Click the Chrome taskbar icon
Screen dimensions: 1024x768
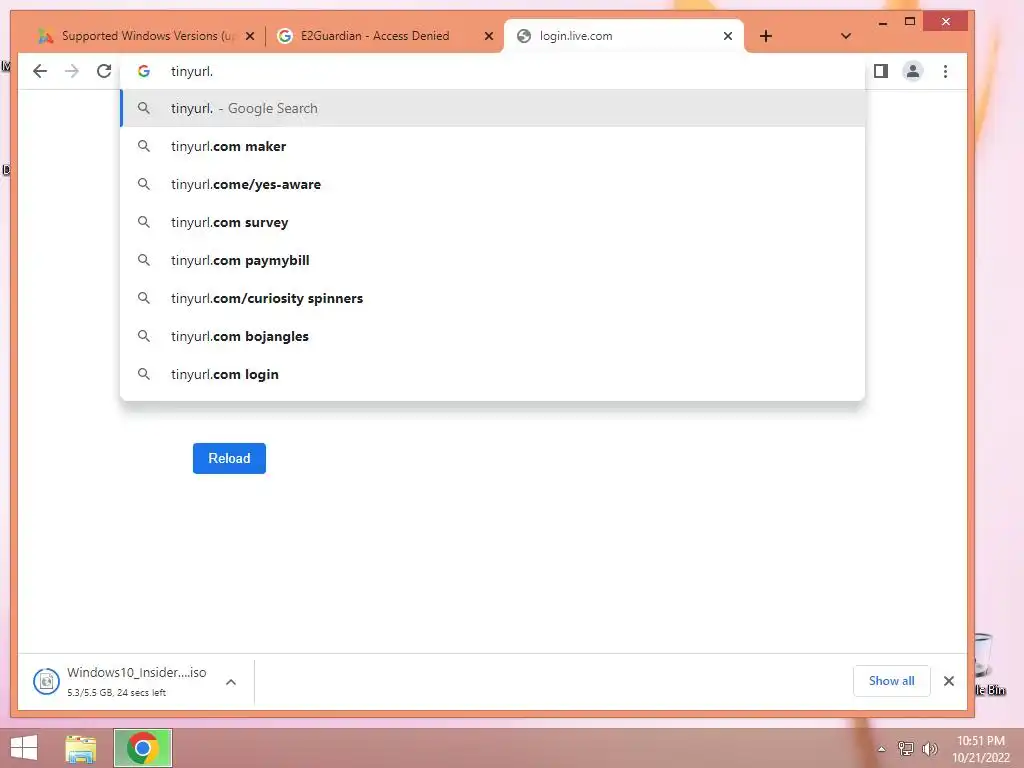(143, 748)
